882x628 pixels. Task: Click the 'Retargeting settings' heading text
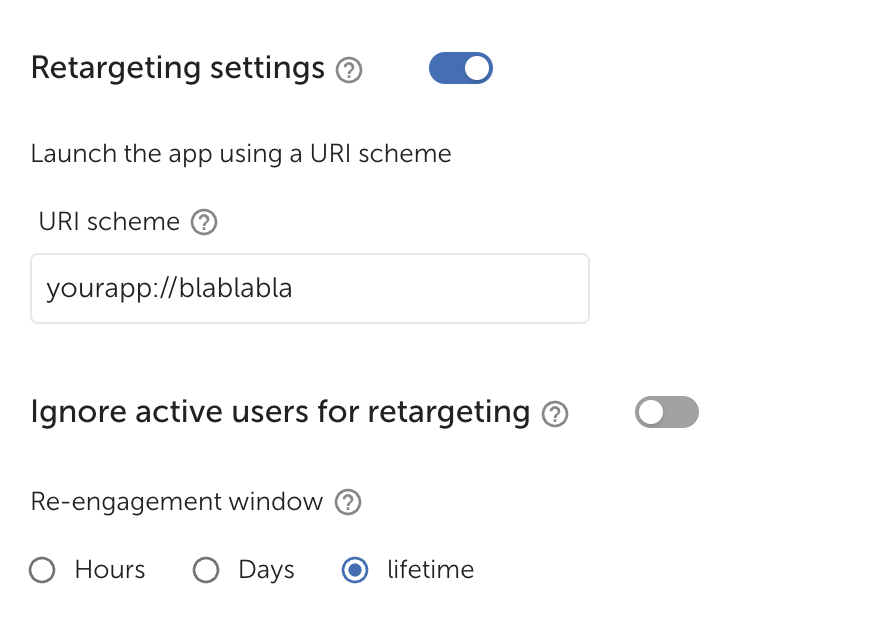click(x=178, y=68)
